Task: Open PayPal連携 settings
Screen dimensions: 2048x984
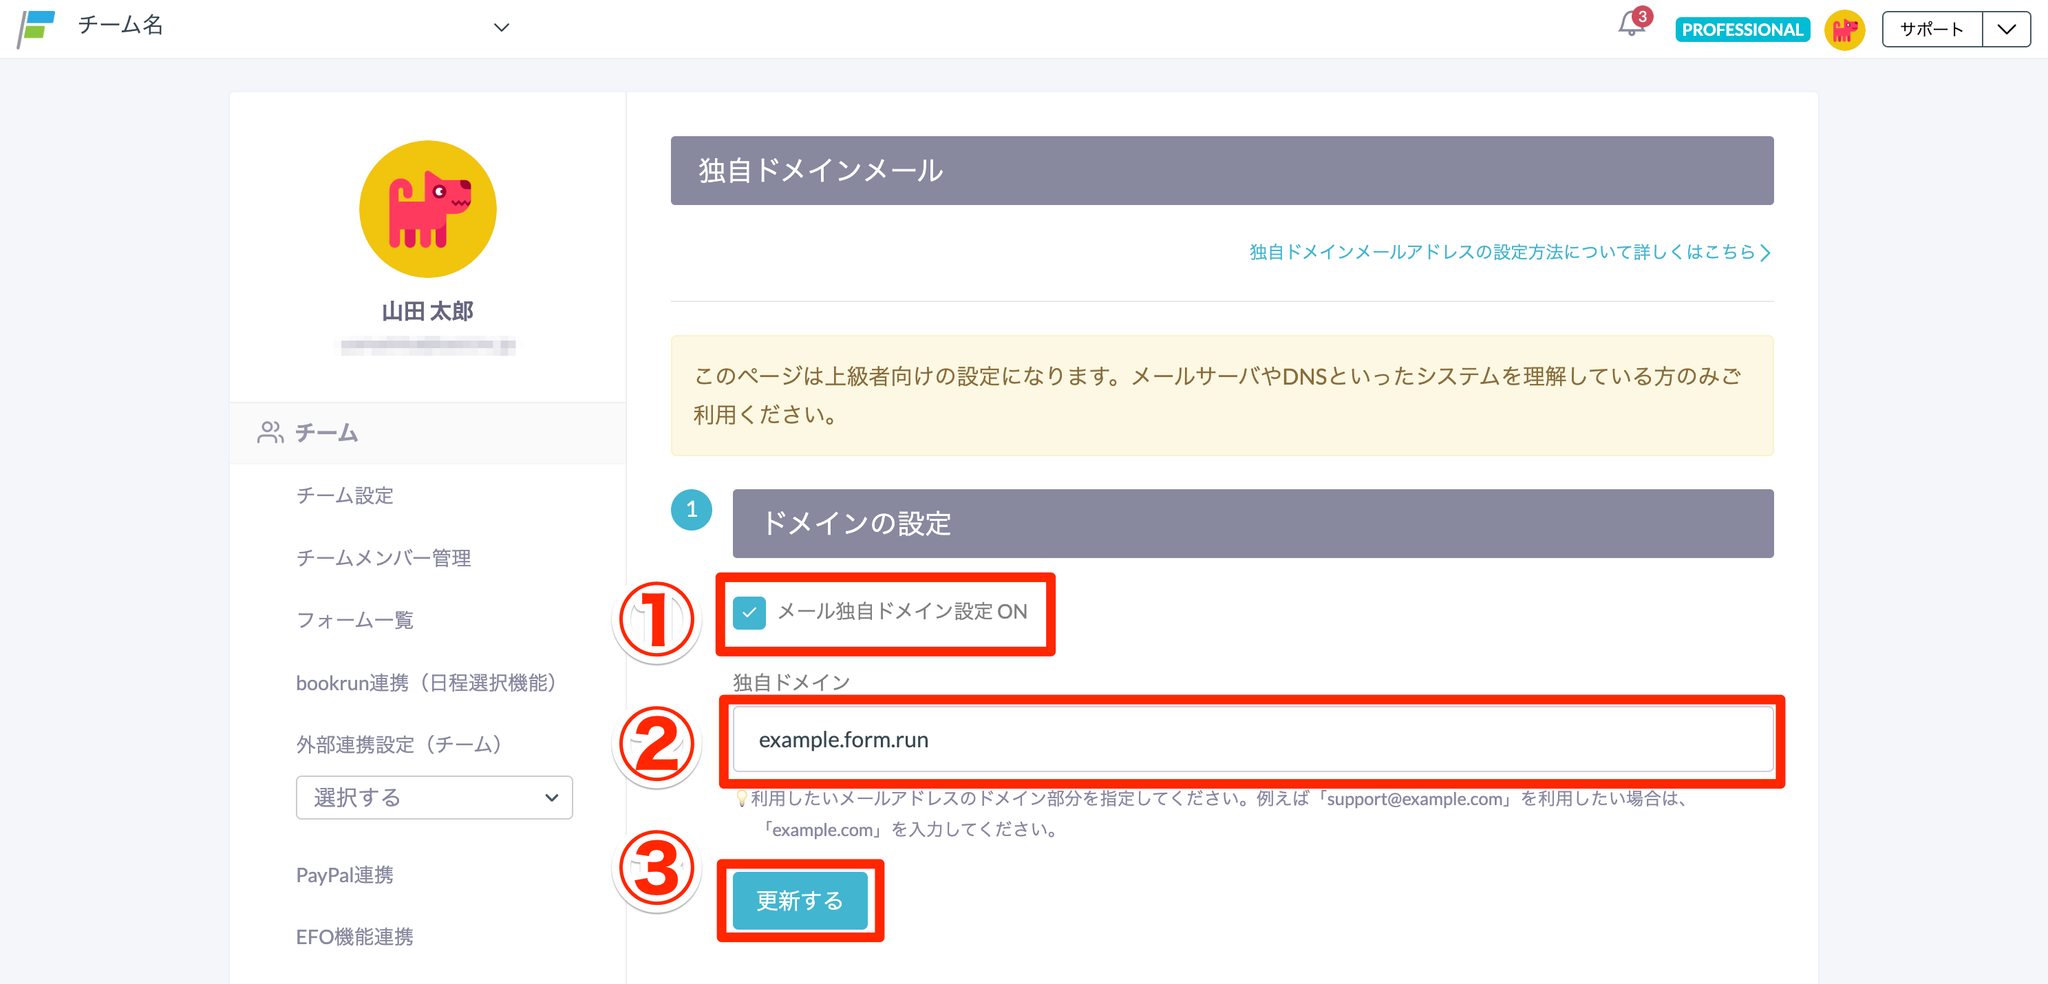Action: [345, 875]
